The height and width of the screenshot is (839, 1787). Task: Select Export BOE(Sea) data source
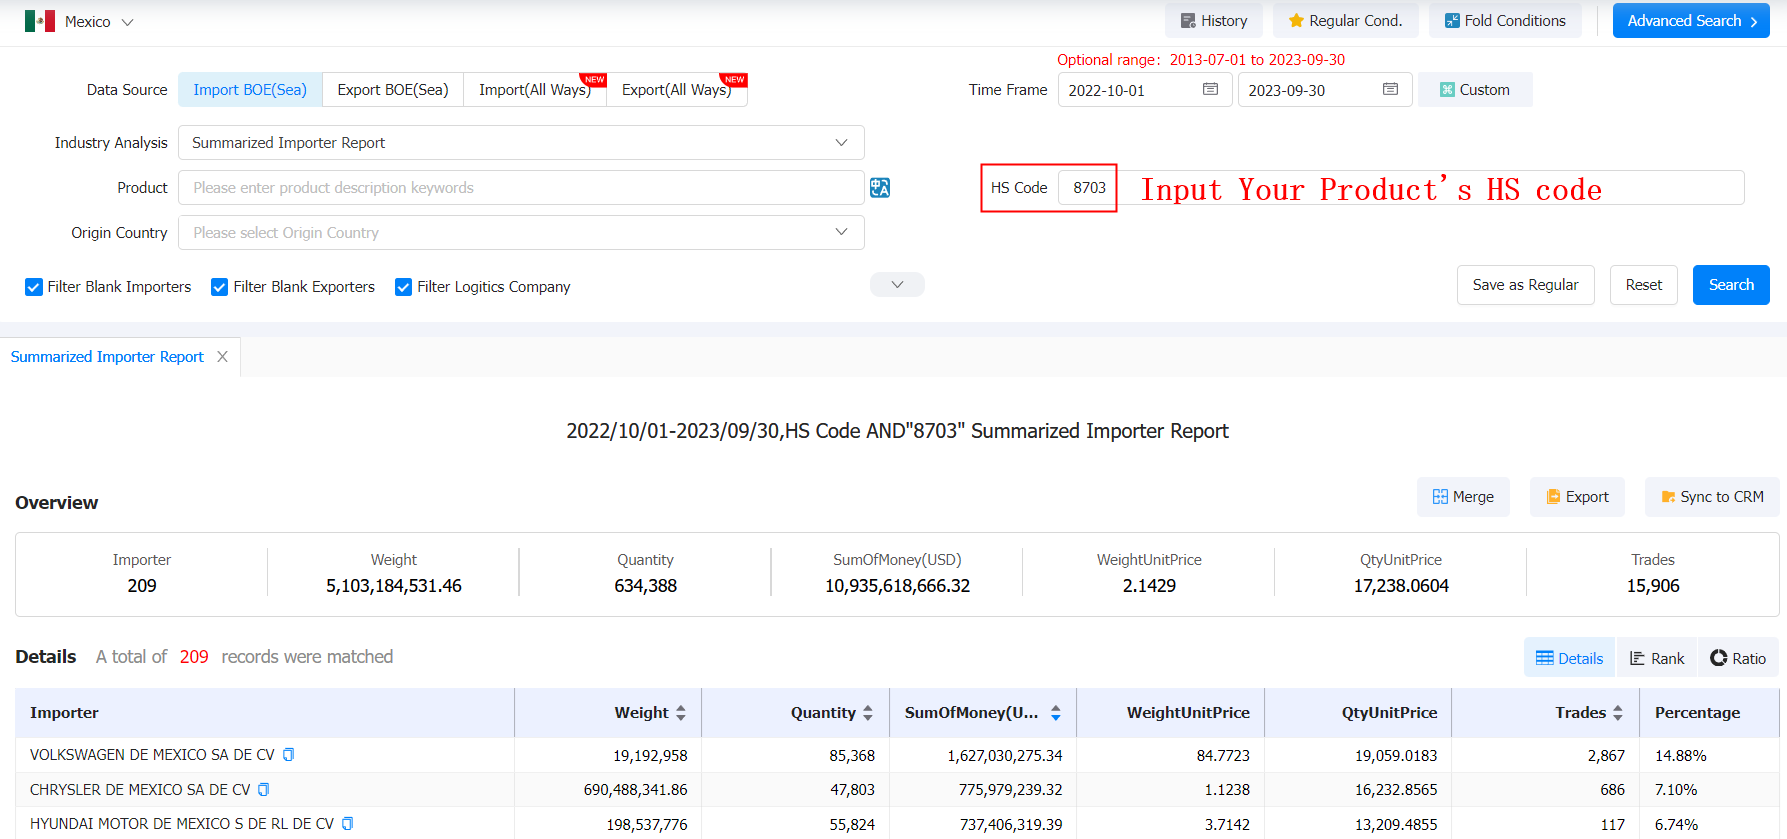click(x=393, y=90)
